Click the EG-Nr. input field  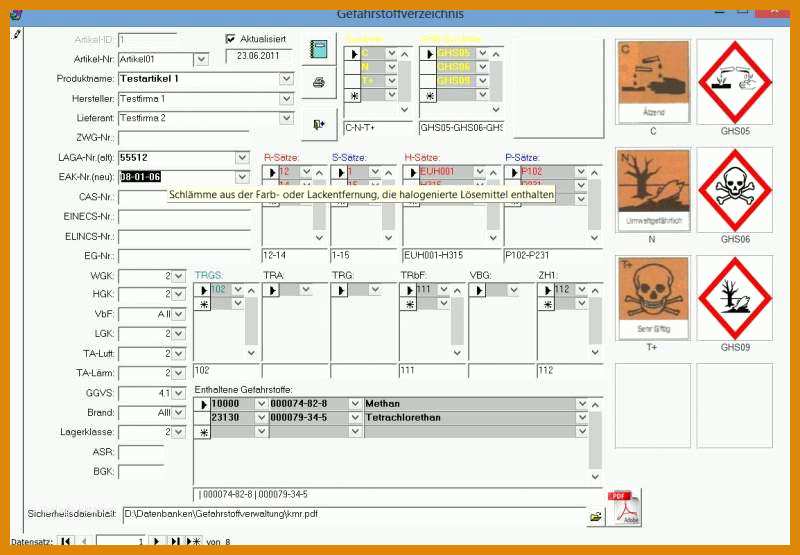[x=184, y=256]
